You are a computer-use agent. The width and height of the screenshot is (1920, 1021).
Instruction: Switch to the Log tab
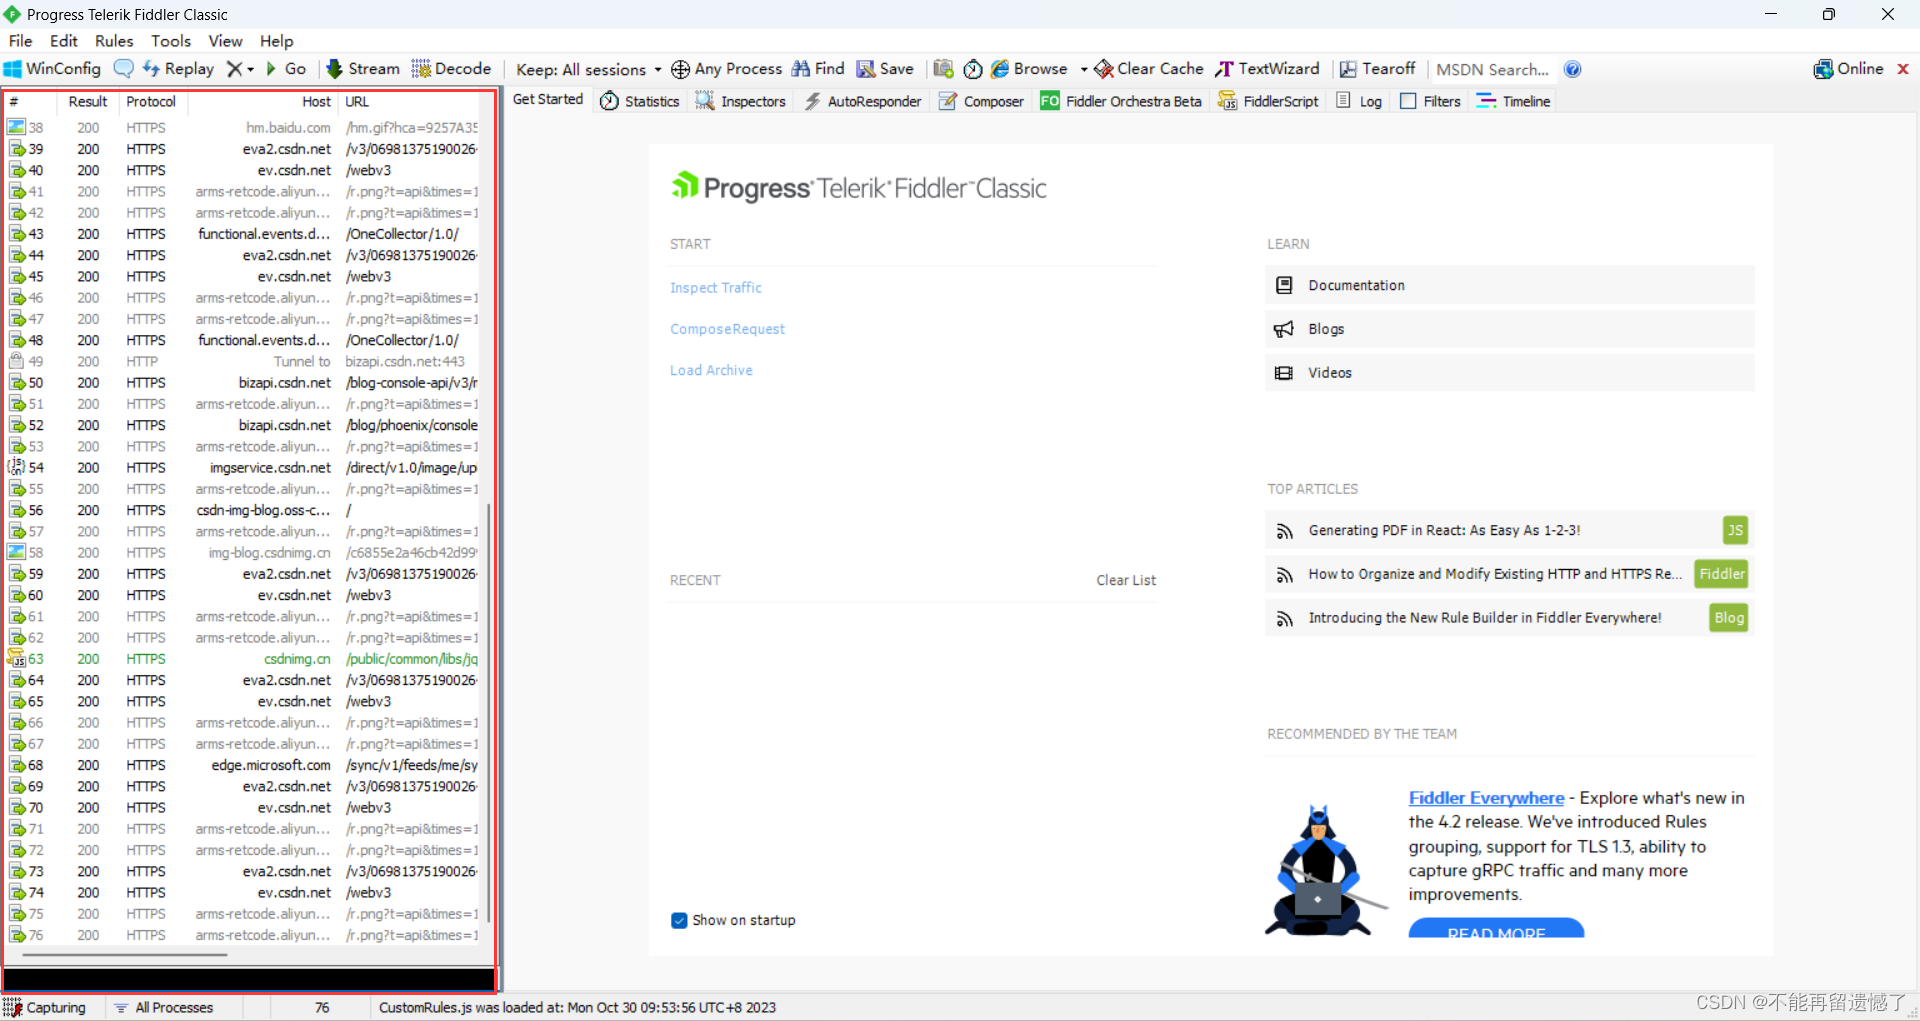1359,101
